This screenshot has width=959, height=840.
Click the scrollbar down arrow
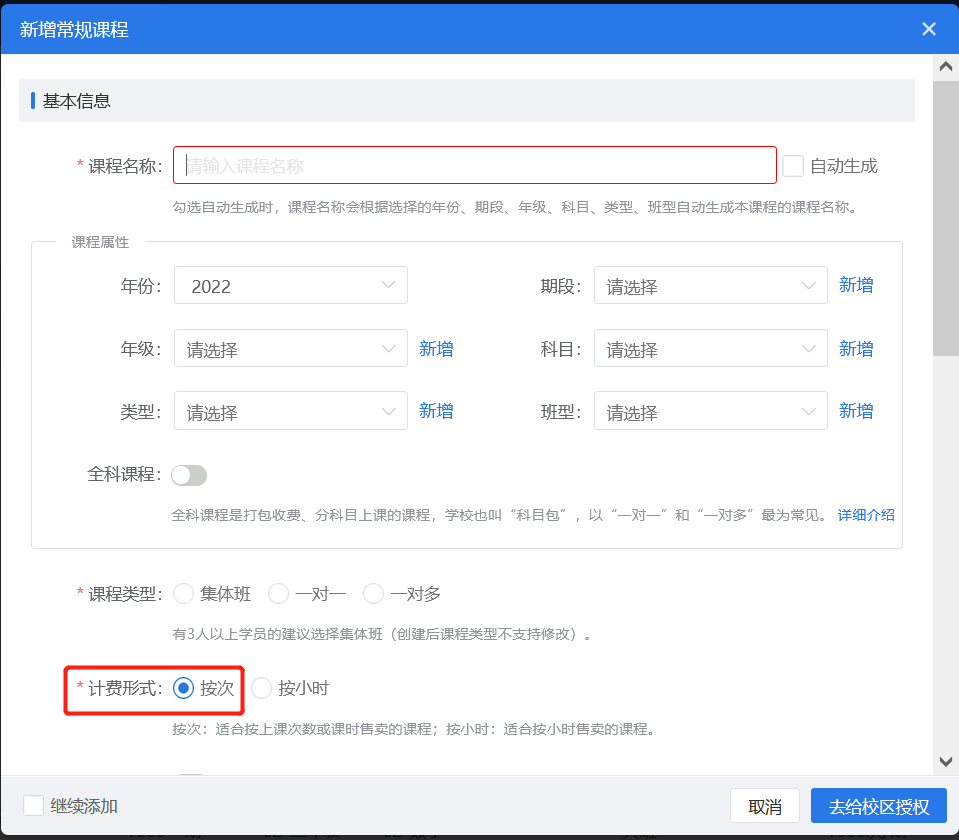946,762
